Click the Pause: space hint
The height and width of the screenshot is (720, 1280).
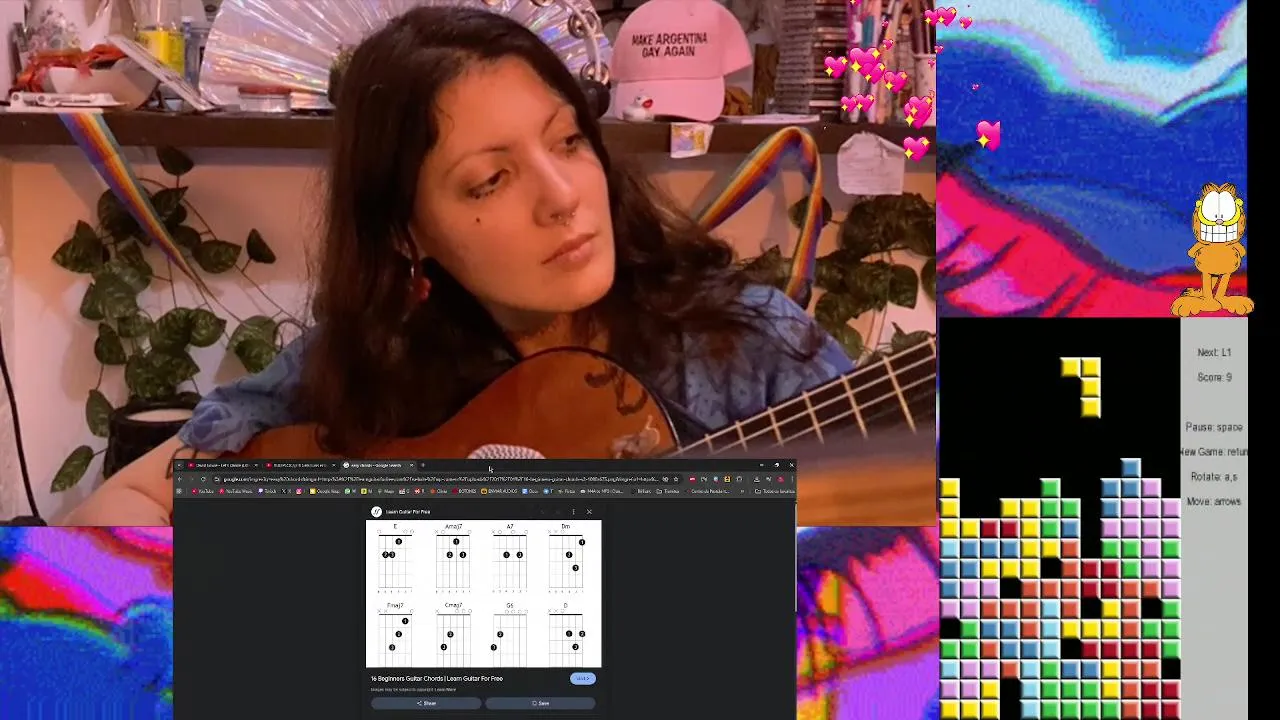1214,427
